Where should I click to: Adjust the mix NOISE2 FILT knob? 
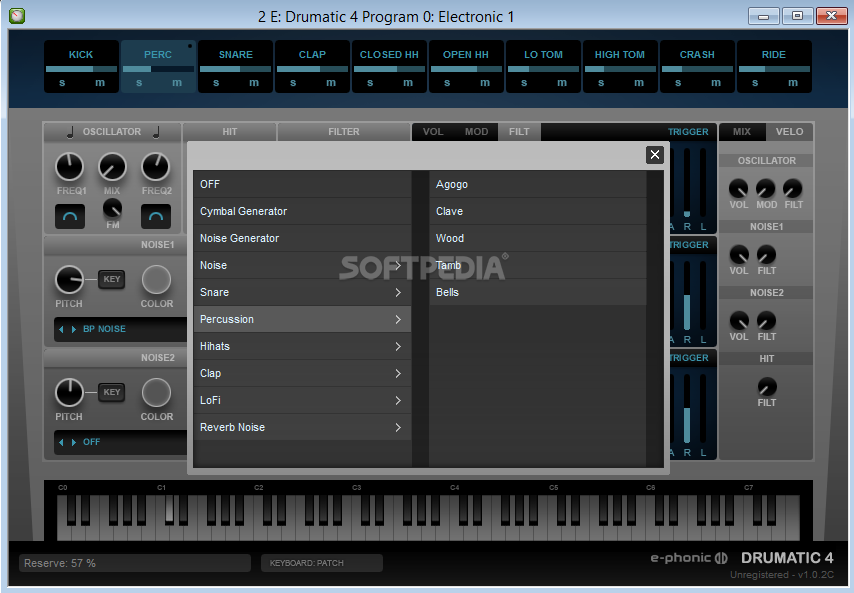click(x=766, y=320)
